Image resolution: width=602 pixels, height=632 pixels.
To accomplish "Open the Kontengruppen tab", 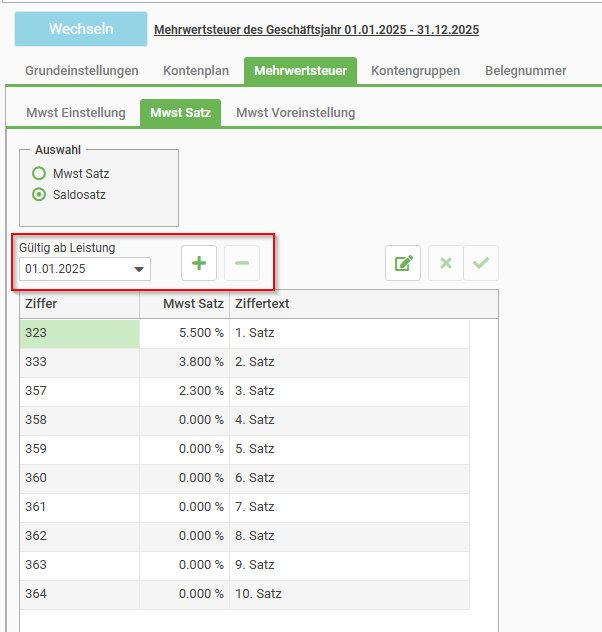I will coord(415,71).
